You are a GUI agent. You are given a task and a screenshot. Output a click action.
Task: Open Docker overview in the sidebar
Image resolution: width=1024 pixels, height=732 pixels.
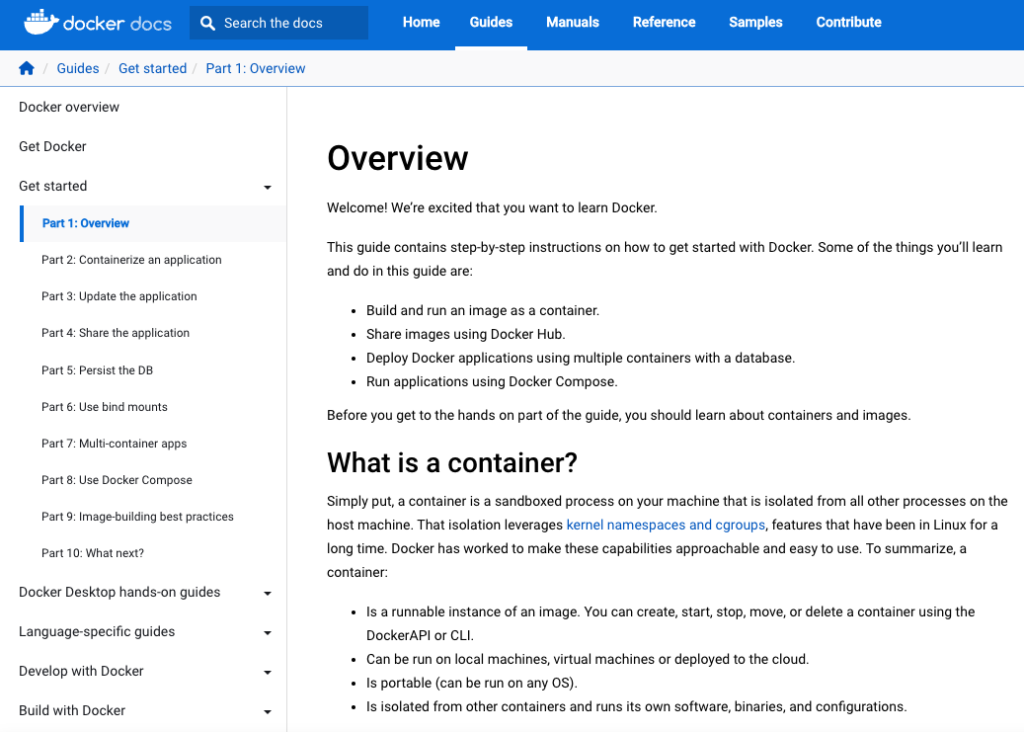tap(69, 107)
